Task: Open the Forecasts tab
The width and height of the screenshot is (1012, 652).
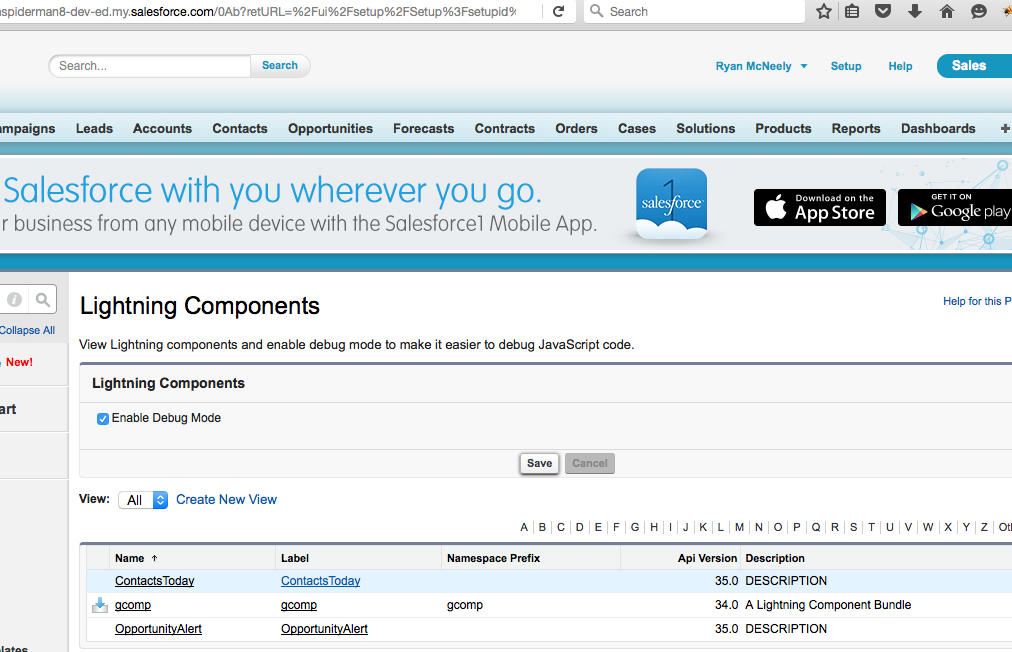Action: click(x=423, y=128)
